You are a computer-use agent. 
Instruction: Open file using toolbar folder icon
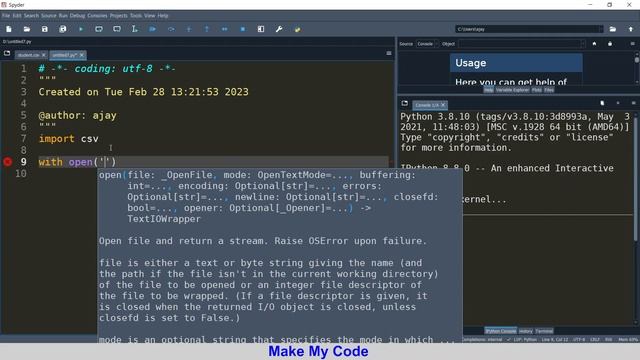tap(27, 29)
